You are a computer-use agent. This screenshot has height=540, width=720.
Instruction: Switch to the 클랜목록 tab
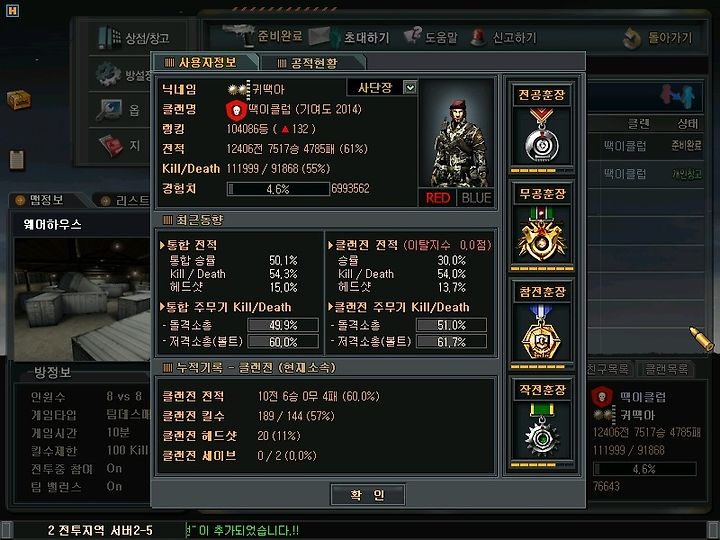point(665,369)
